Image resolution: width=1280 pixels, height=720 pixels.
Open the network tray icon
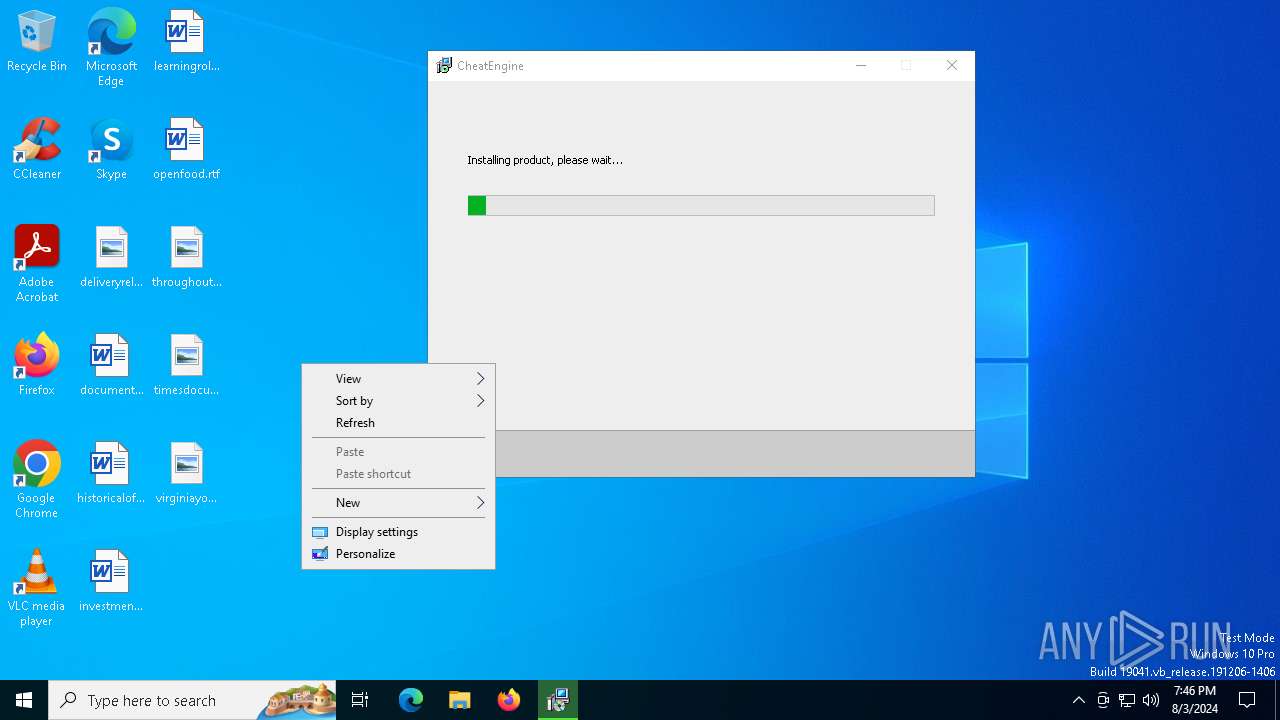(x=1127, y=700)
